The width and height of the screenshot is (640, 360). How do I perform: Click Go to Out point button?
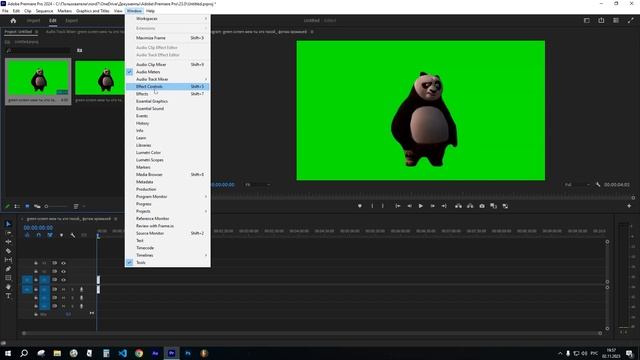tap(444, 206)
